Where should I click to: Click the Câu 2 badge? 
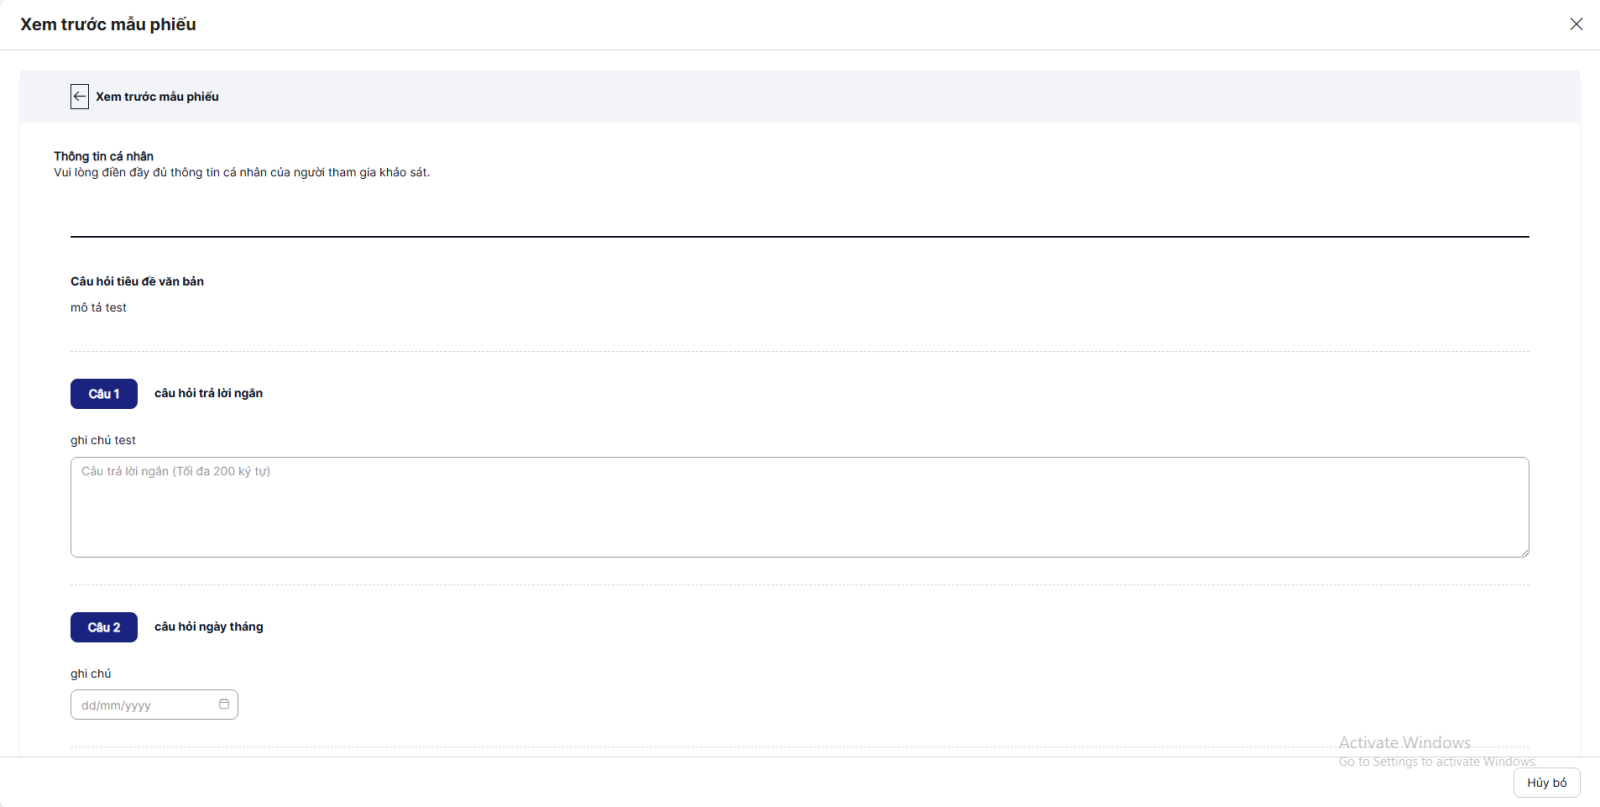tap(104, 627)
